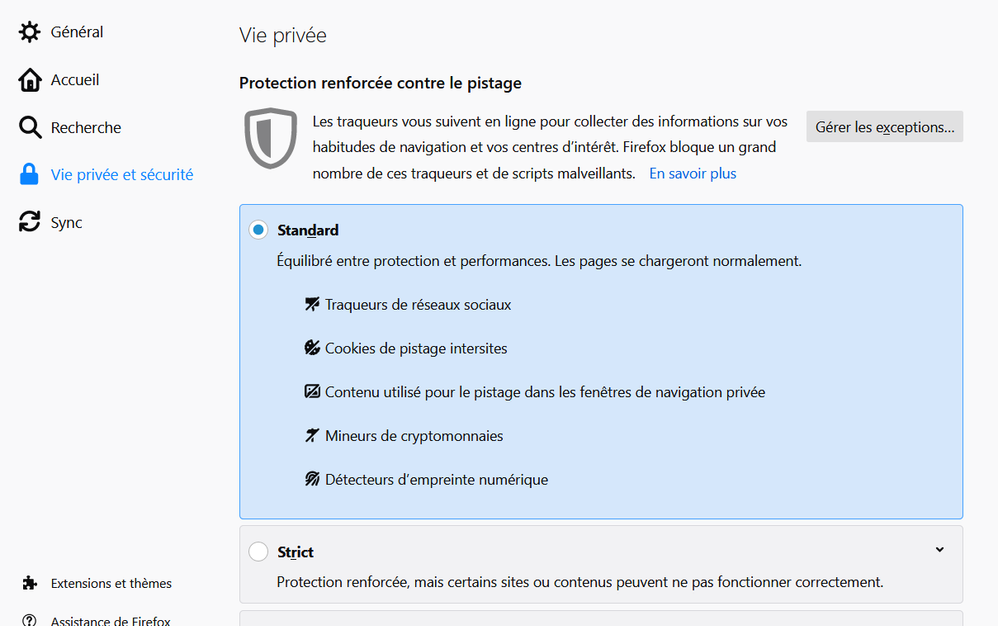Select the Standard protection radio button
The height and width of the screenshot is (626, 998).
tap(258, 230)
